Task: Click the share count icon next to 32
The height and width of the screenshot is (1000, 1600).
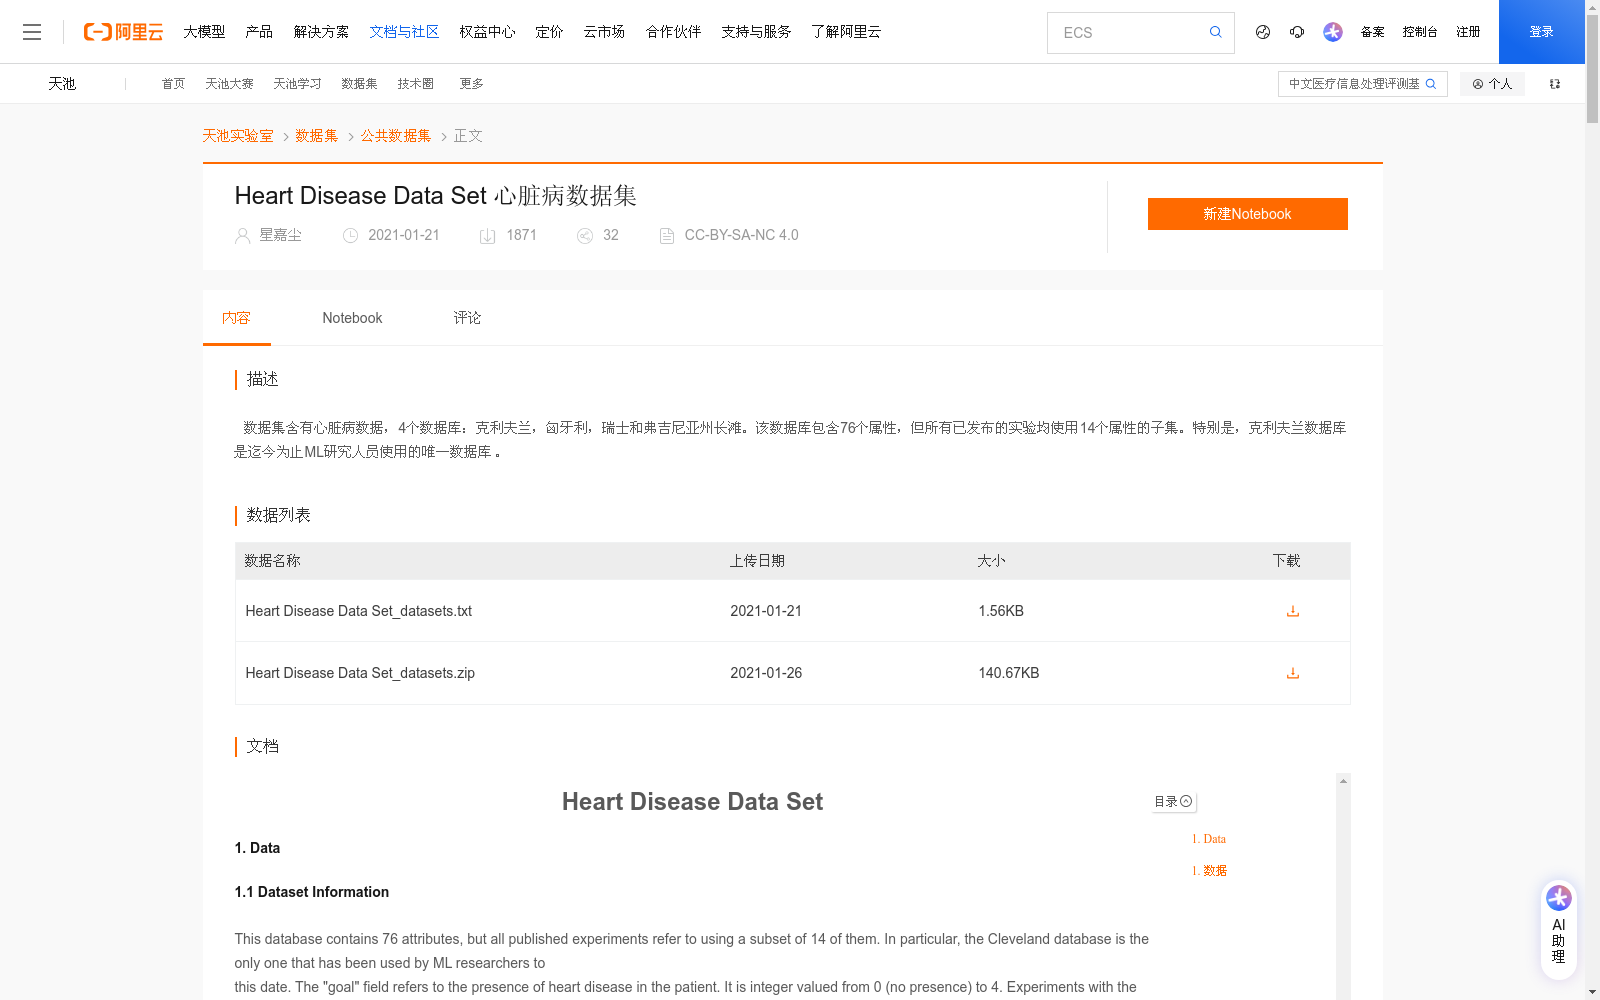Action: [x=585, y=236]
